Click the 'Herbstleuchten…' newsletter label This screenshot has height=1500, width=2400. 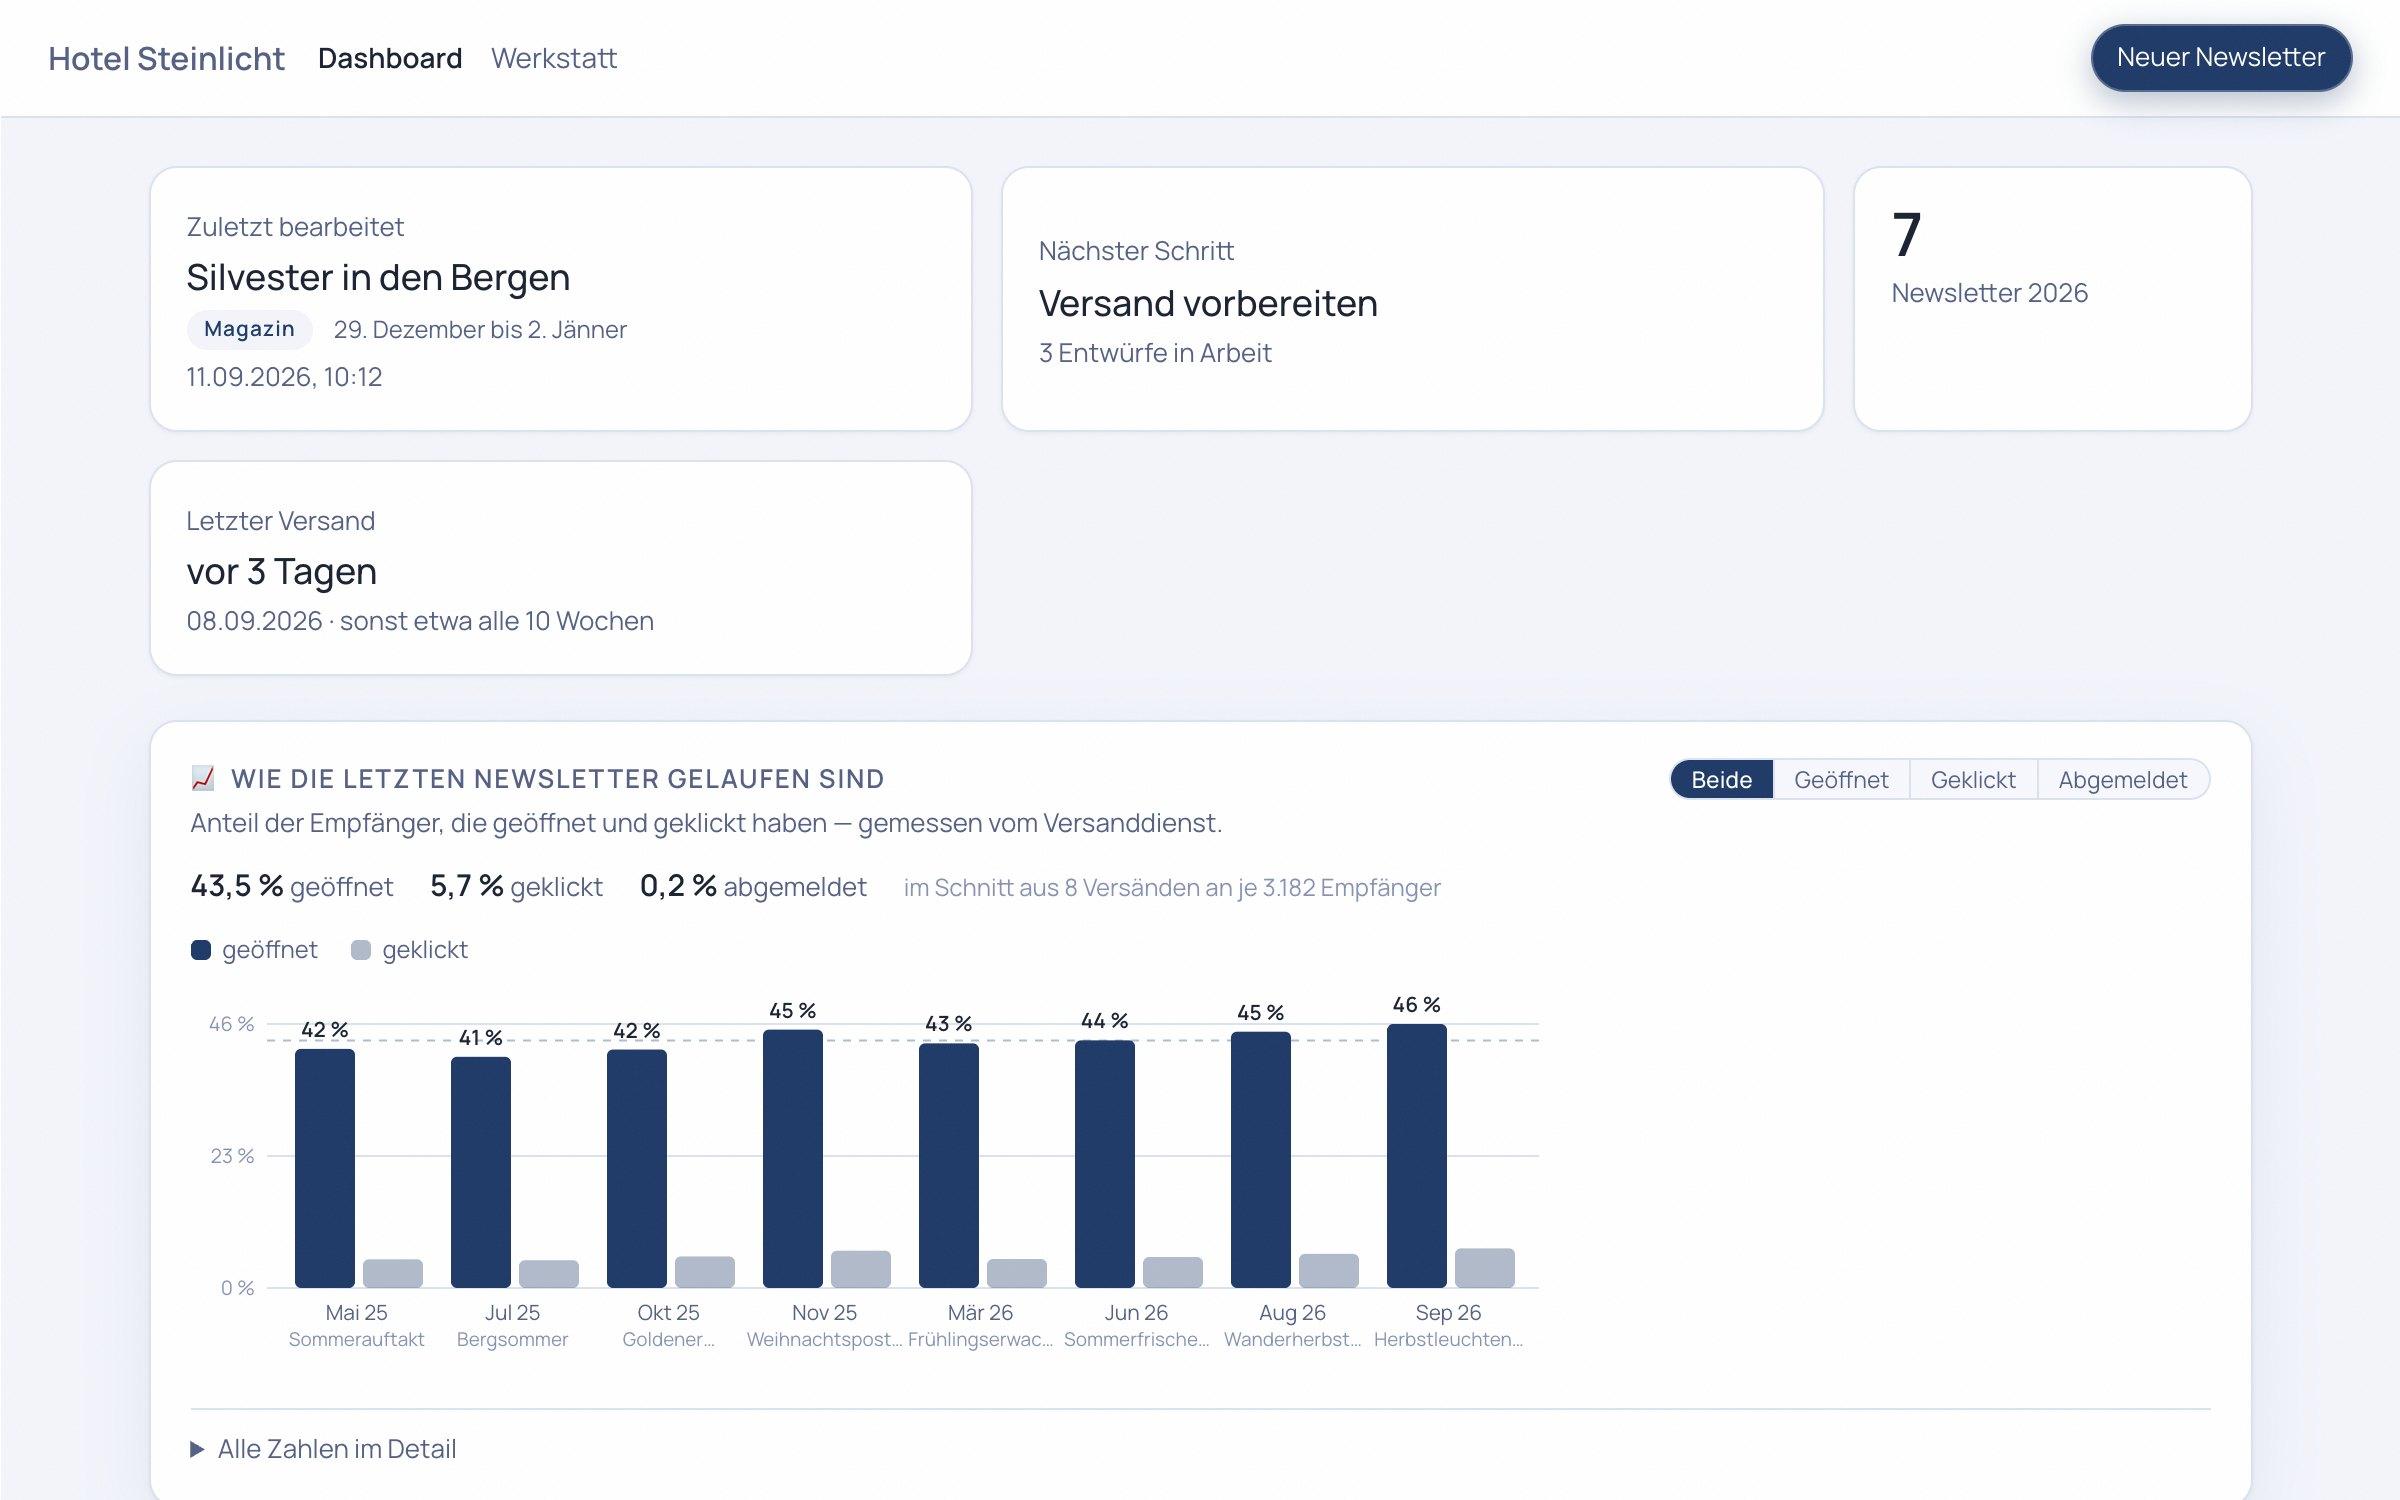[x=1448, y=1339]
